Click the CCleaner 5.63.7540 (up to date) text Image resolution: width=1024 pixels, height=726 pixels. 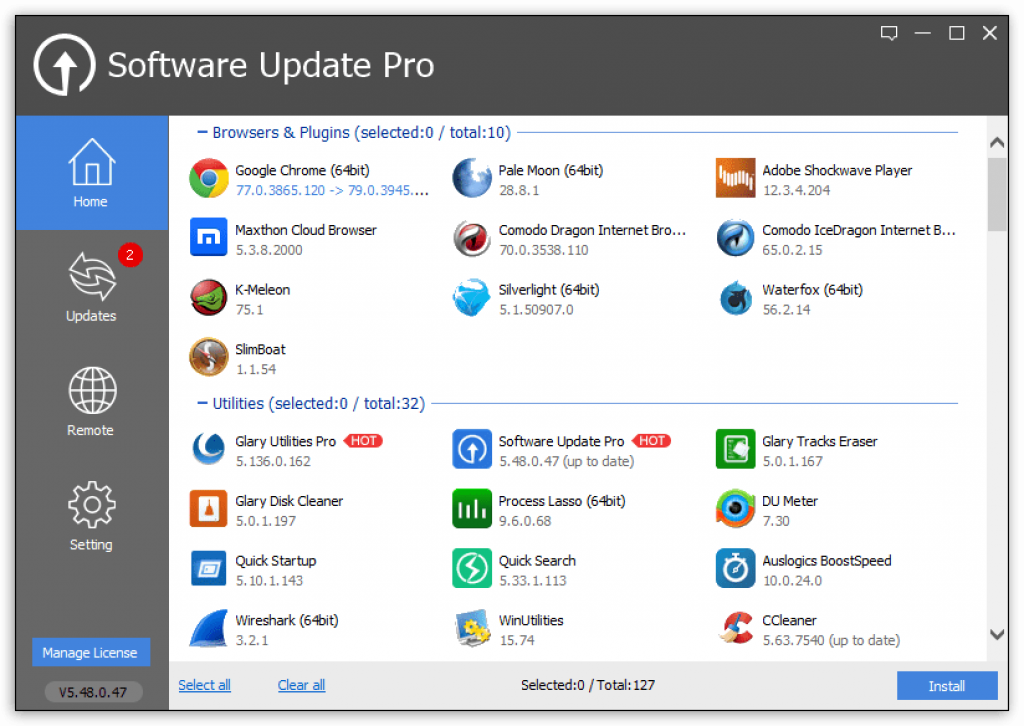831,640
